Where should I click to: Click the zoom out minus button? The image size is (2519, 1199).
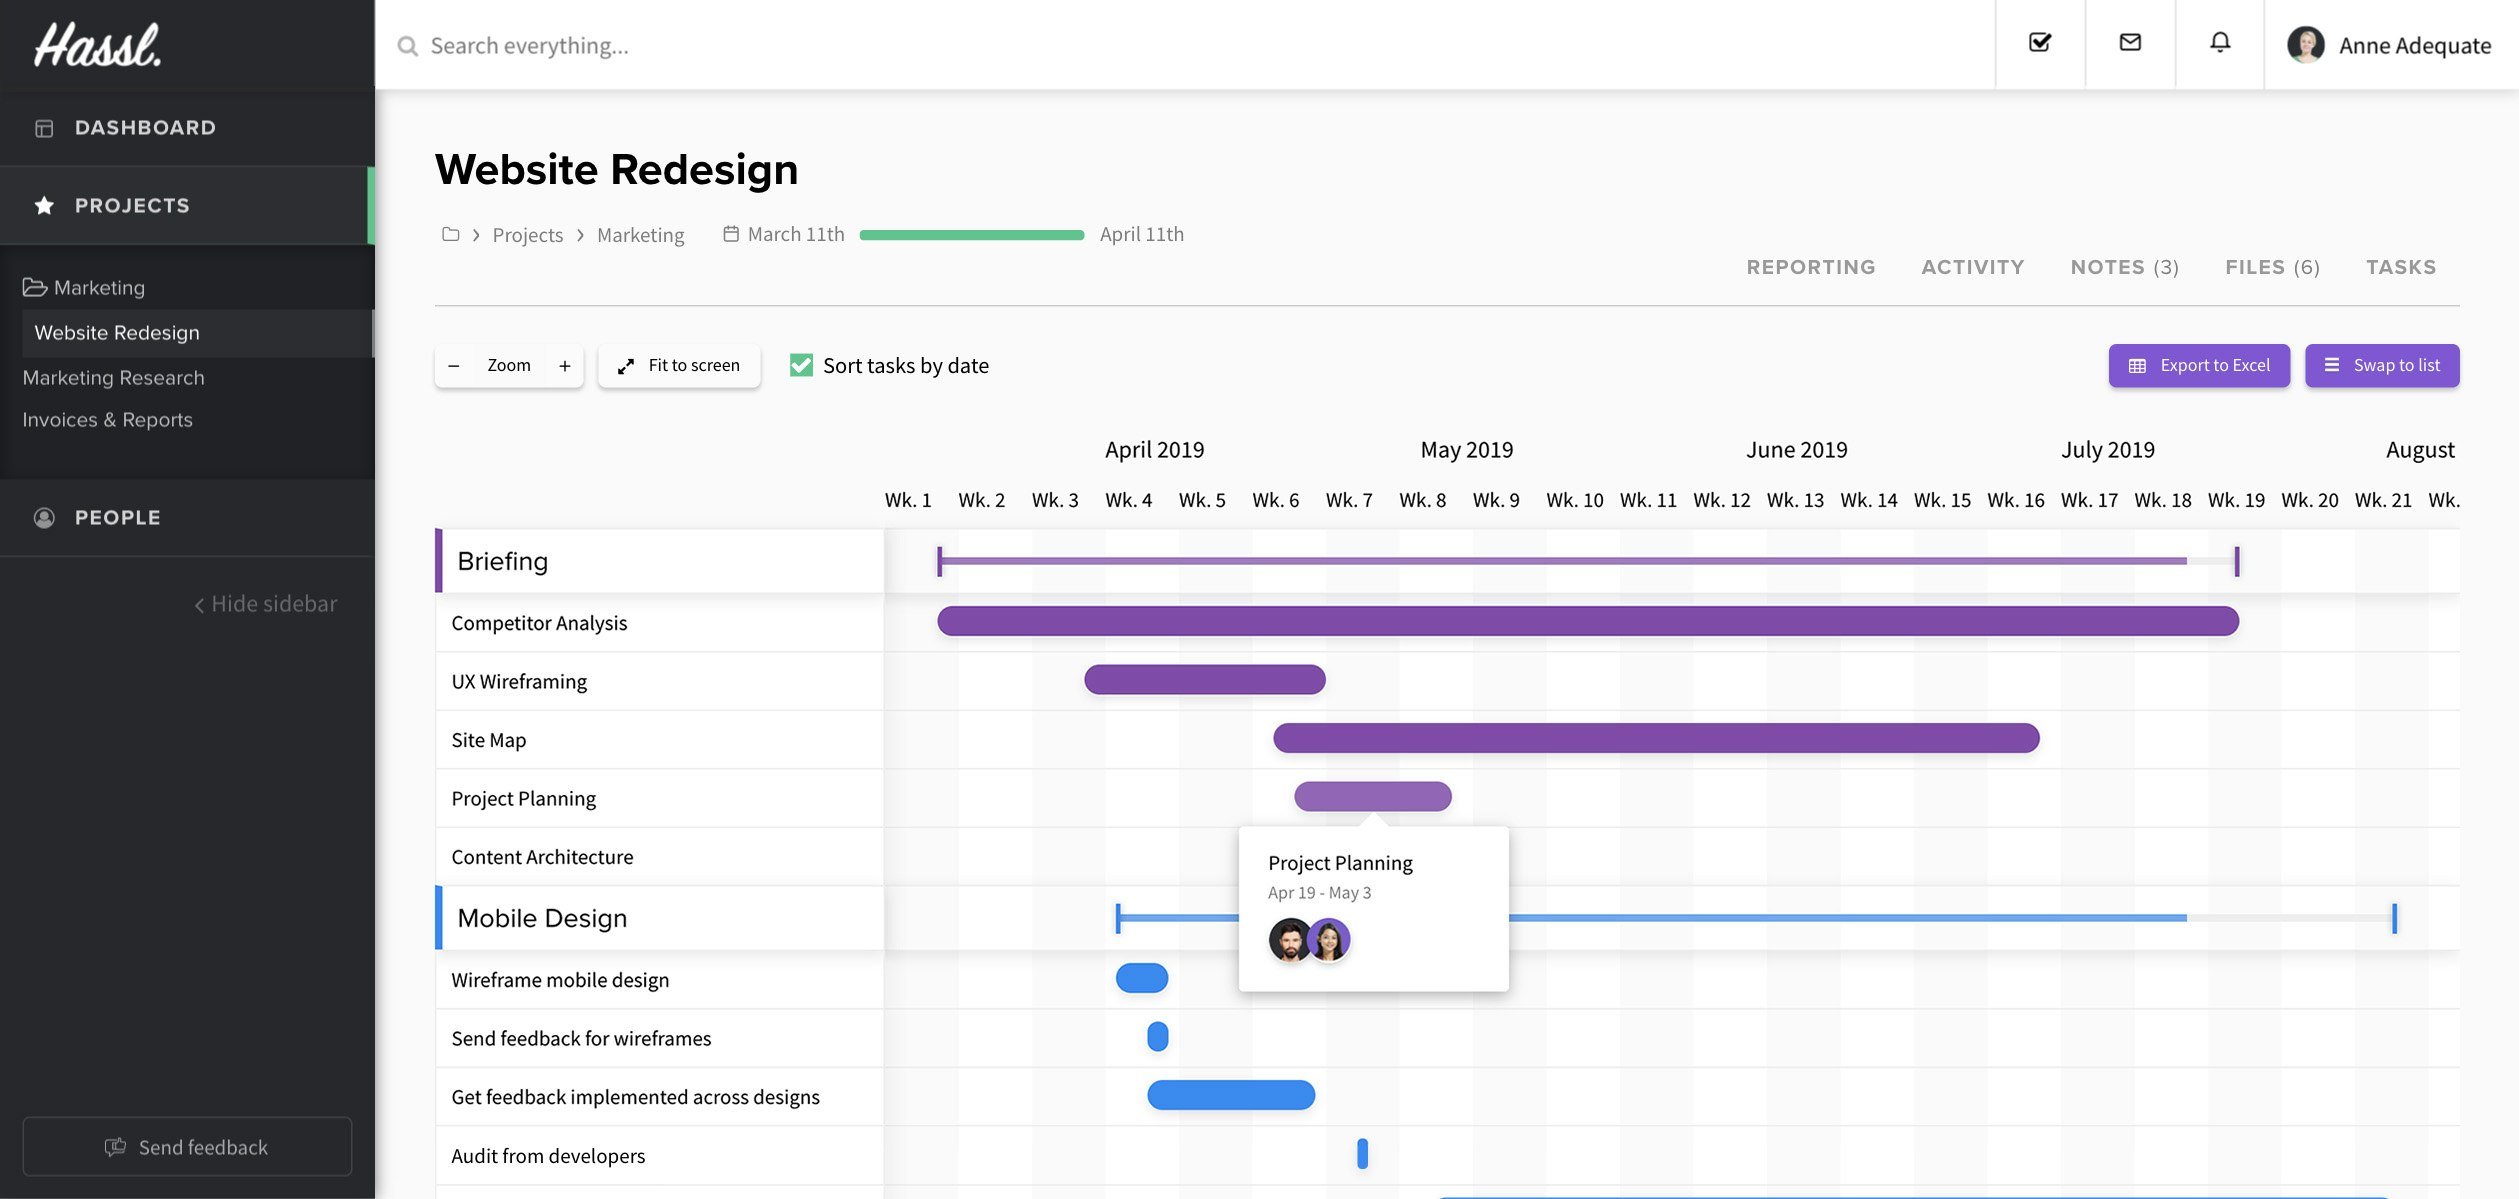coord(454,366)
